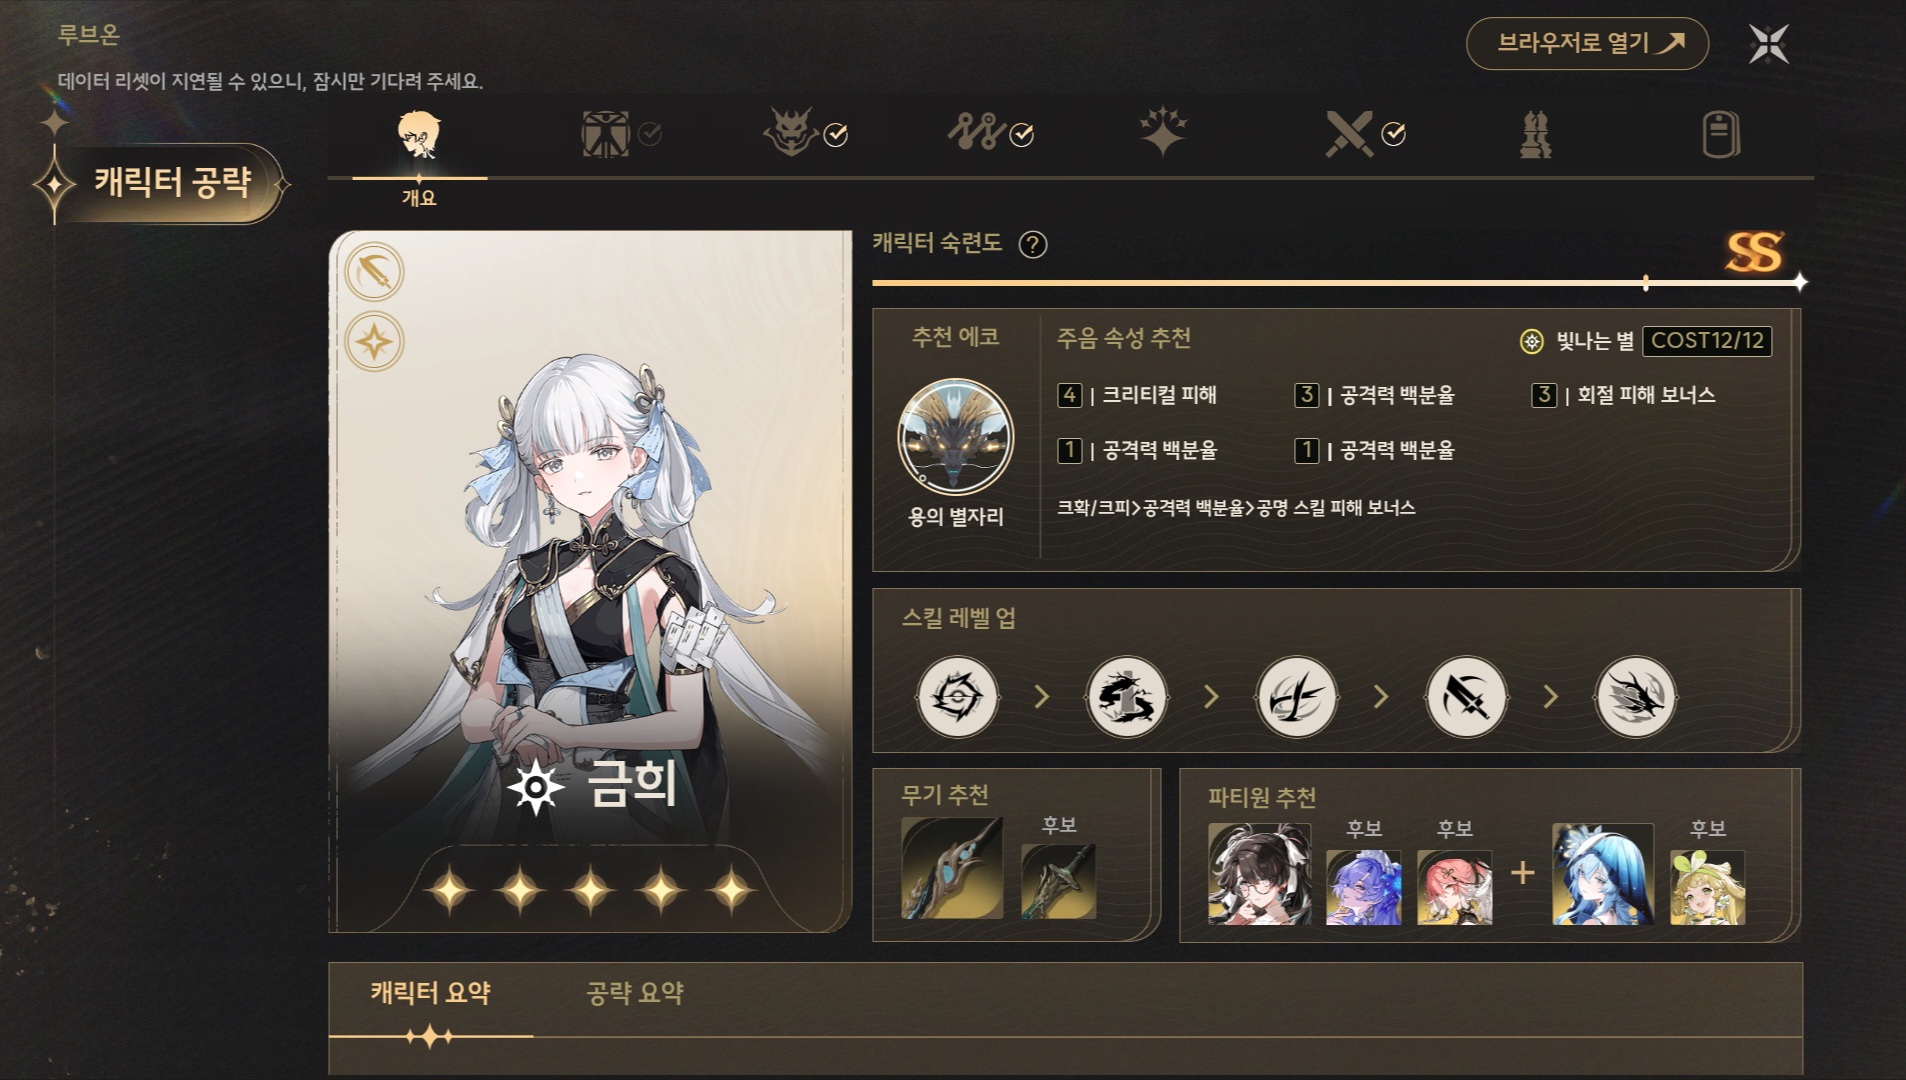The height and width of the screenshot is (1080, 1906).
Task: Select the Vitruvian figure tab icon
Action: (605, 134)
